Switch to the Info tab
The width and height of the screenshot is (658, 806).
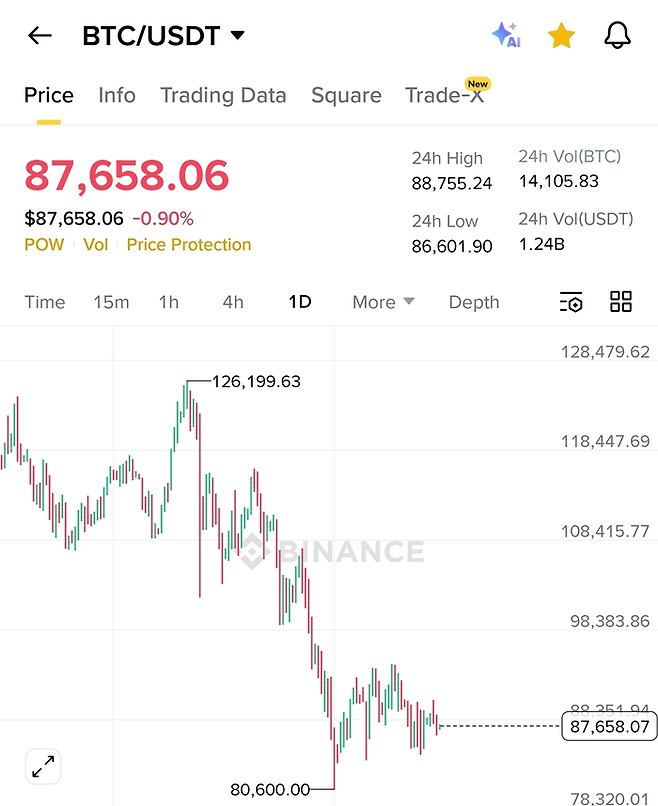pos(117,96)
